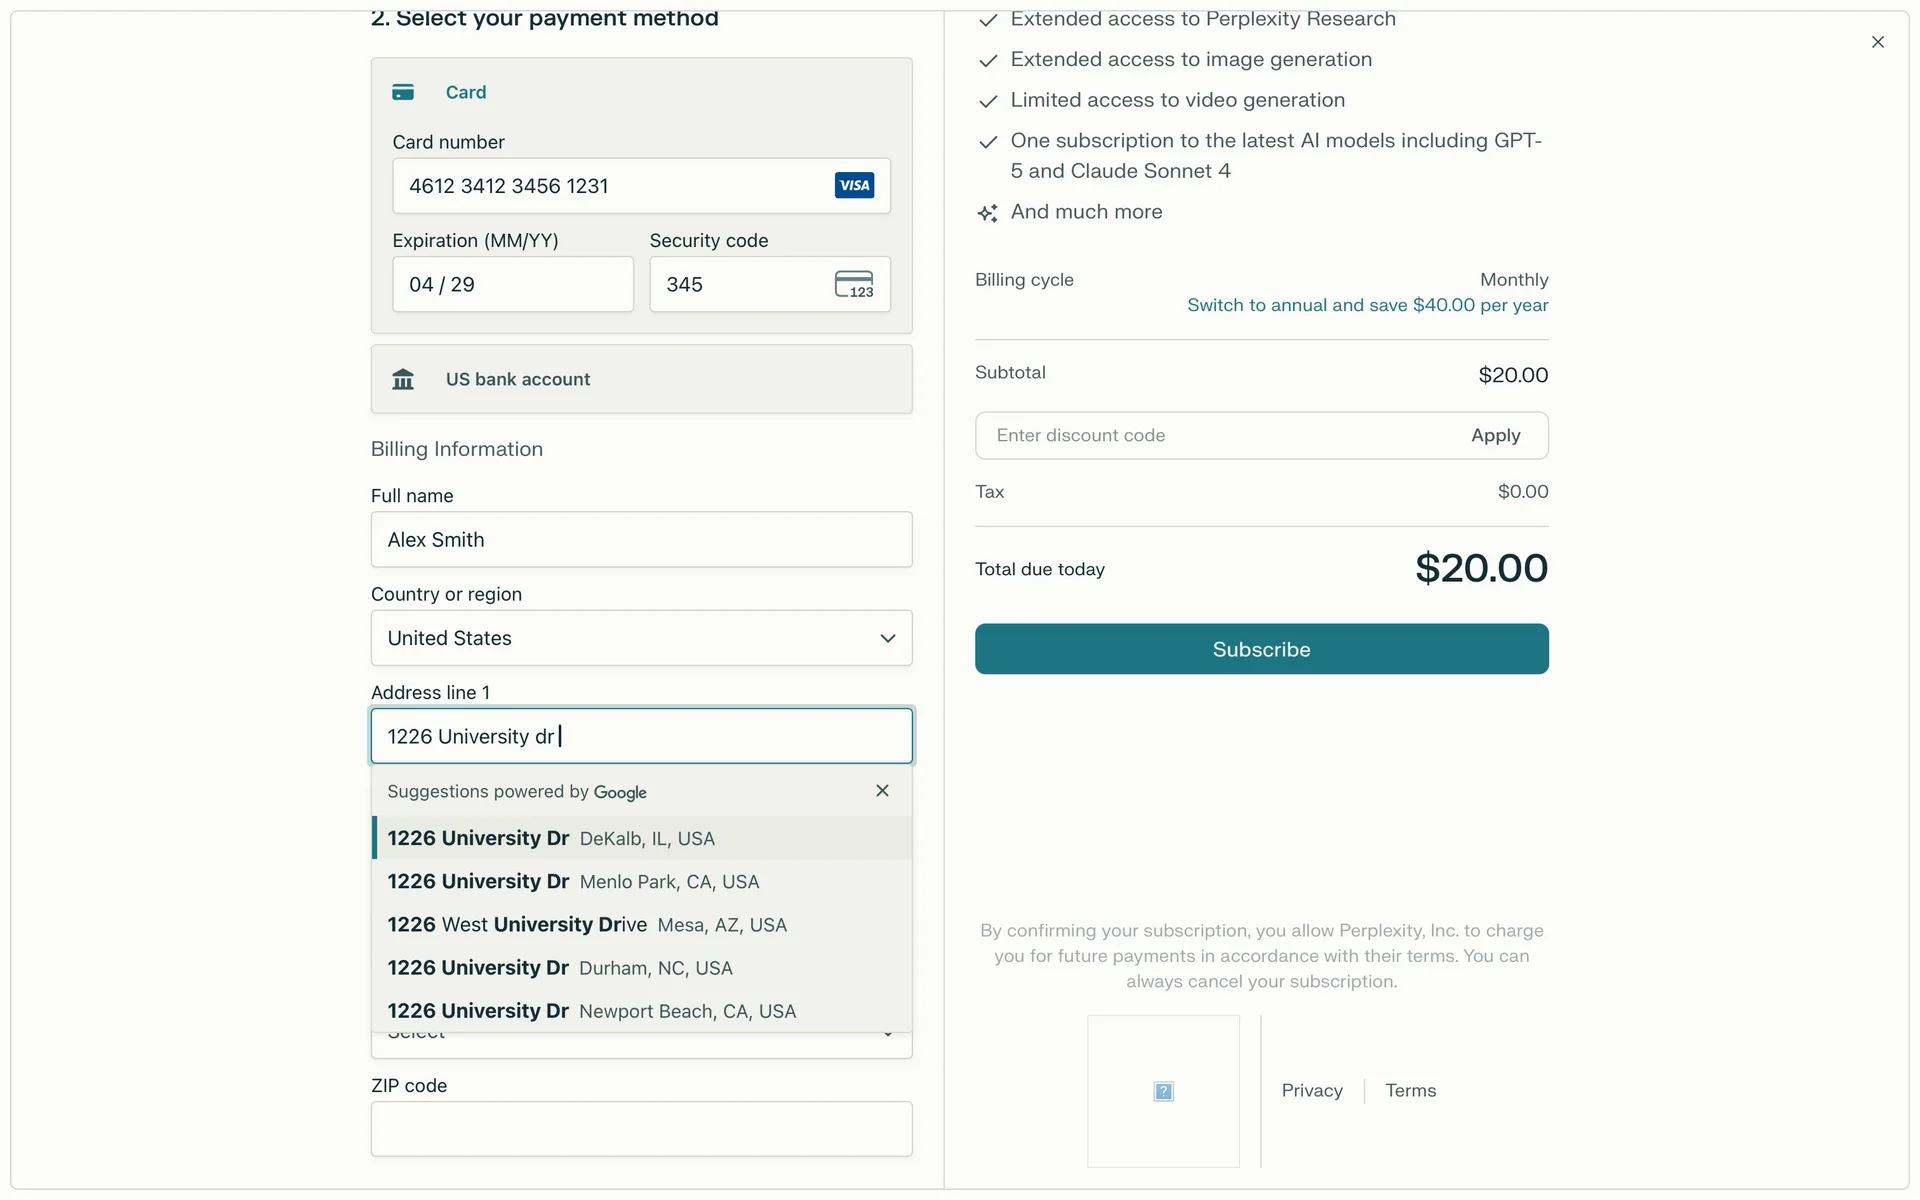Select the Card payment method

click(x=466, y=92)
